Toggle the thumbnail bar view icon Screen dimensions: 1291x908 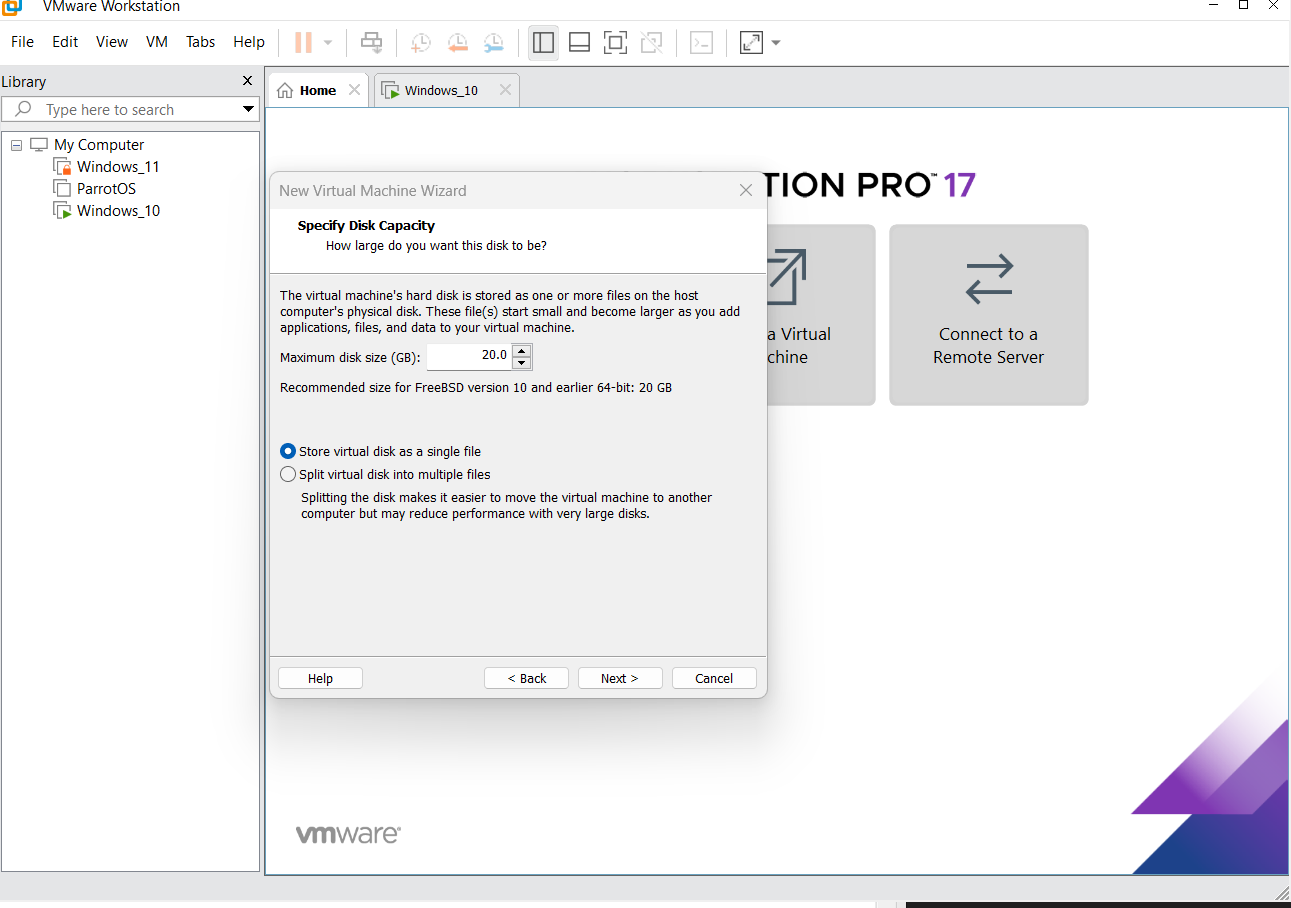pos(579,42)
